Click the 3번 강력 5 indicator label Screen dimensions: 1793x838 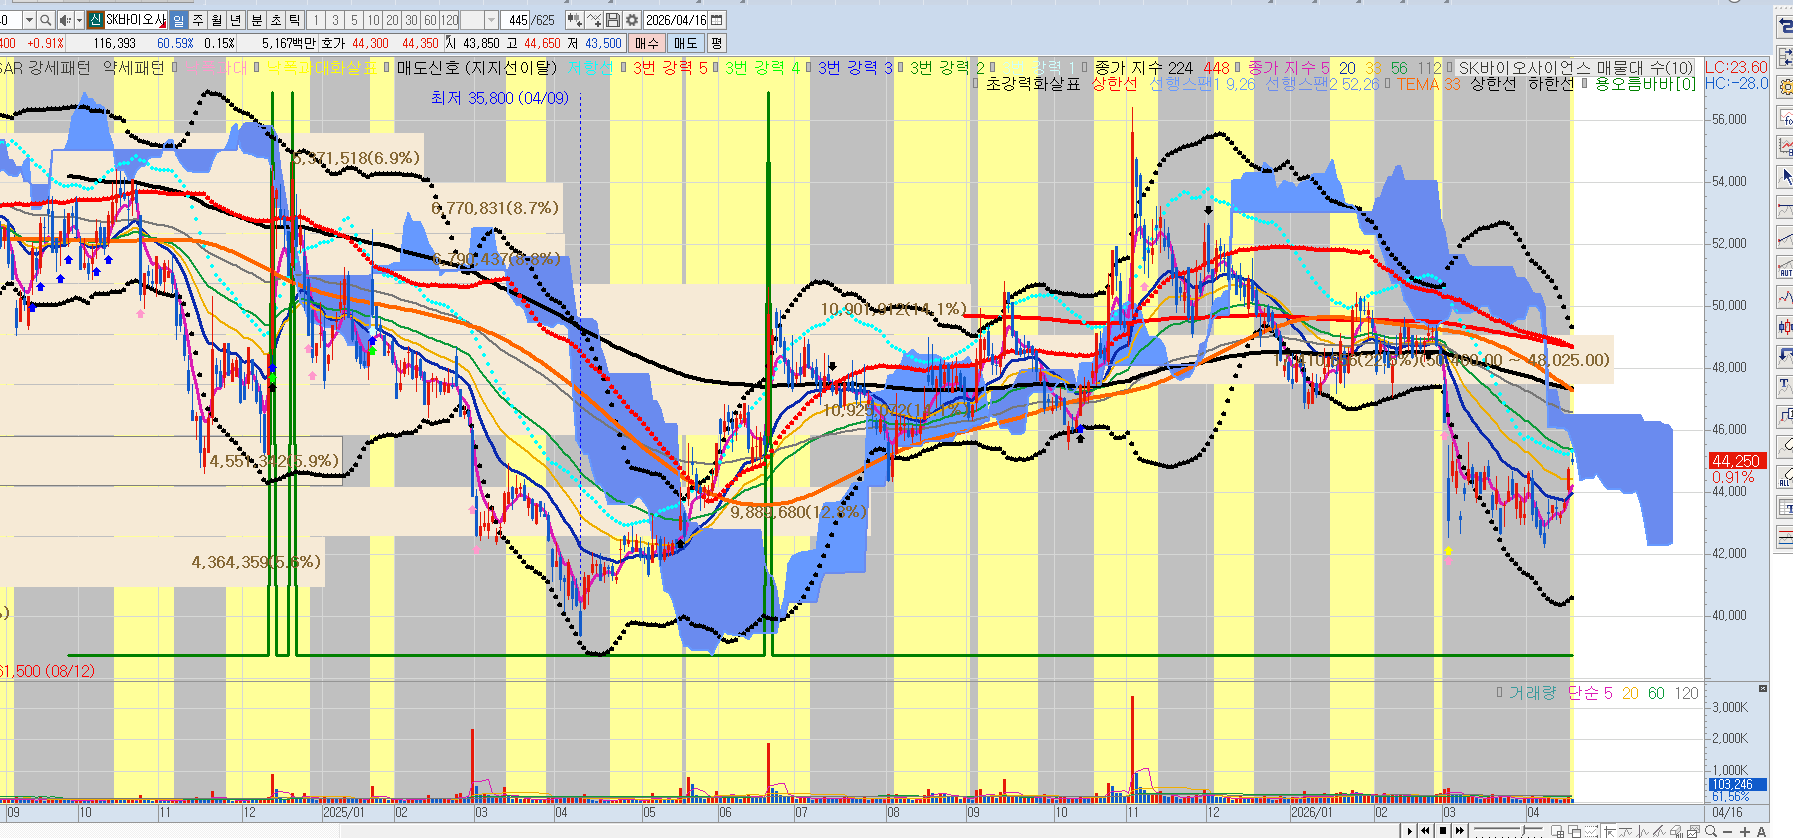coord(670,68)
